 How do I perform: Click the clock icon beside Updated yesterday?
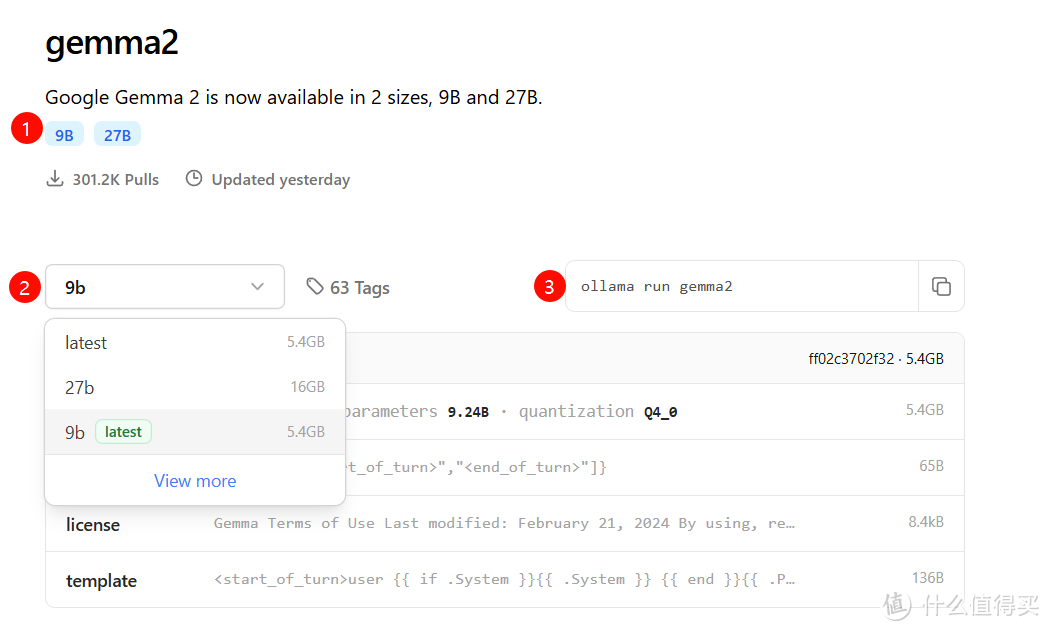(194, 180)
